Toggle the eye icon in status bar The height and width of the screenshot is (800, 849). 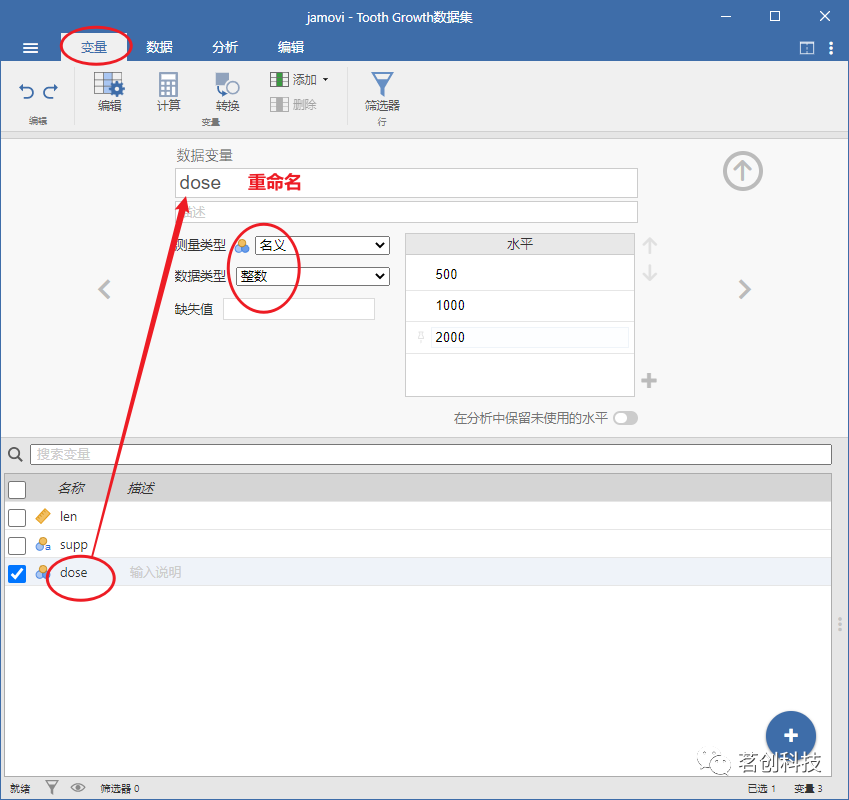[78, 788]
